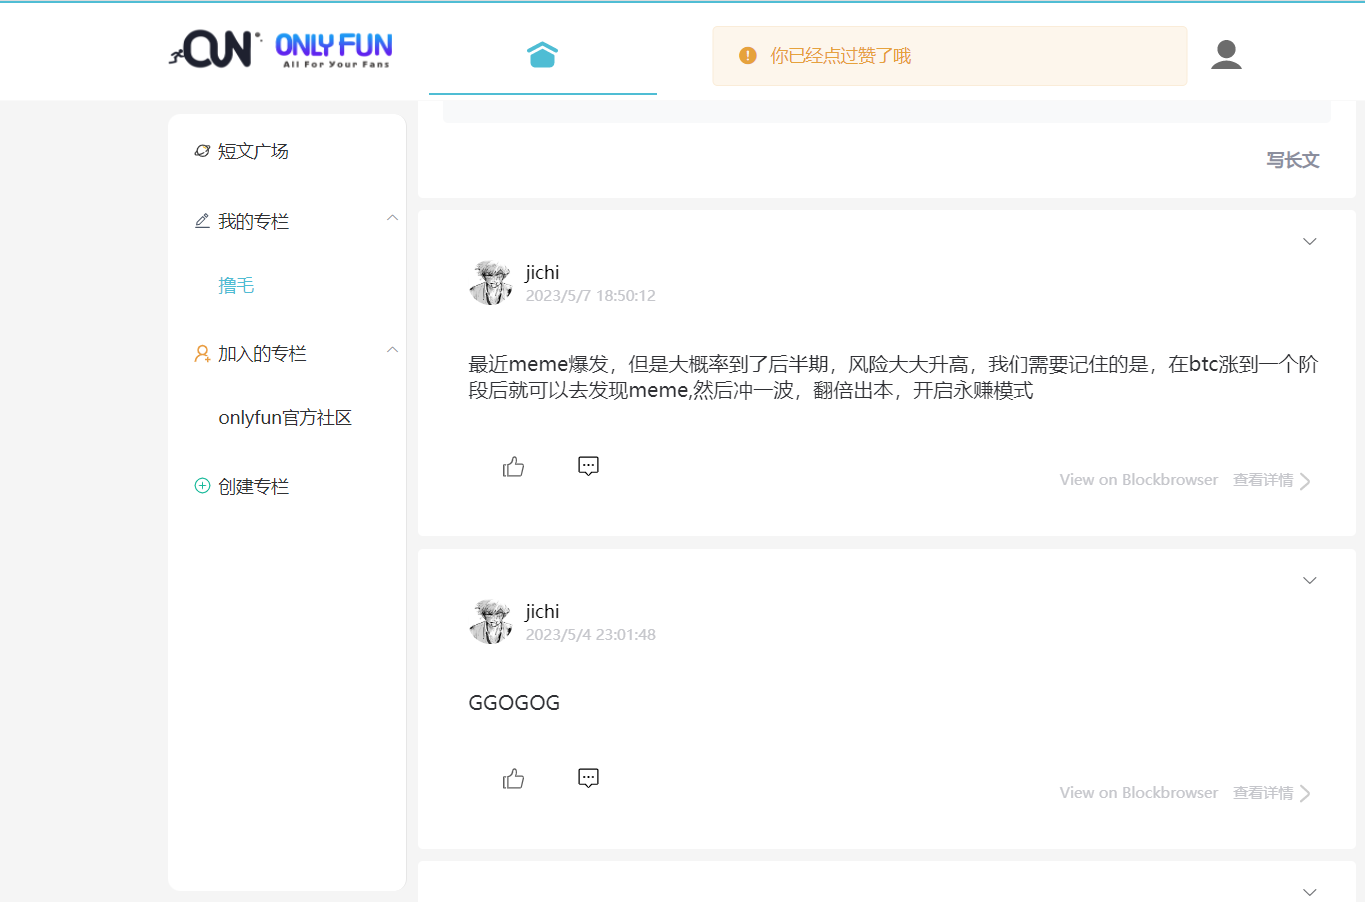Viewport: 1365px width, 902px height.
Task: Like jichi's post about meme
Action: coord(513,466)
